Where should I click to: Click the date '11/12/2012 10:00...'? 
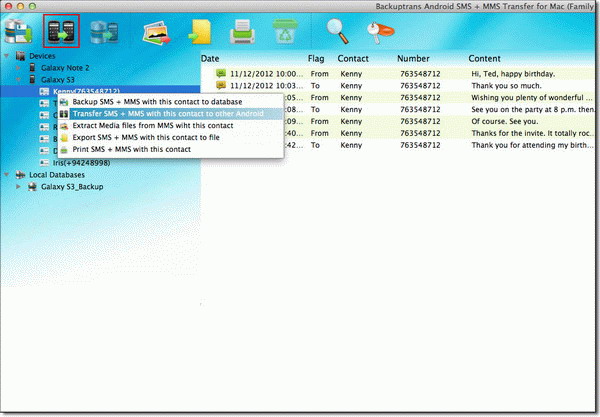click(x=266, y=74)
